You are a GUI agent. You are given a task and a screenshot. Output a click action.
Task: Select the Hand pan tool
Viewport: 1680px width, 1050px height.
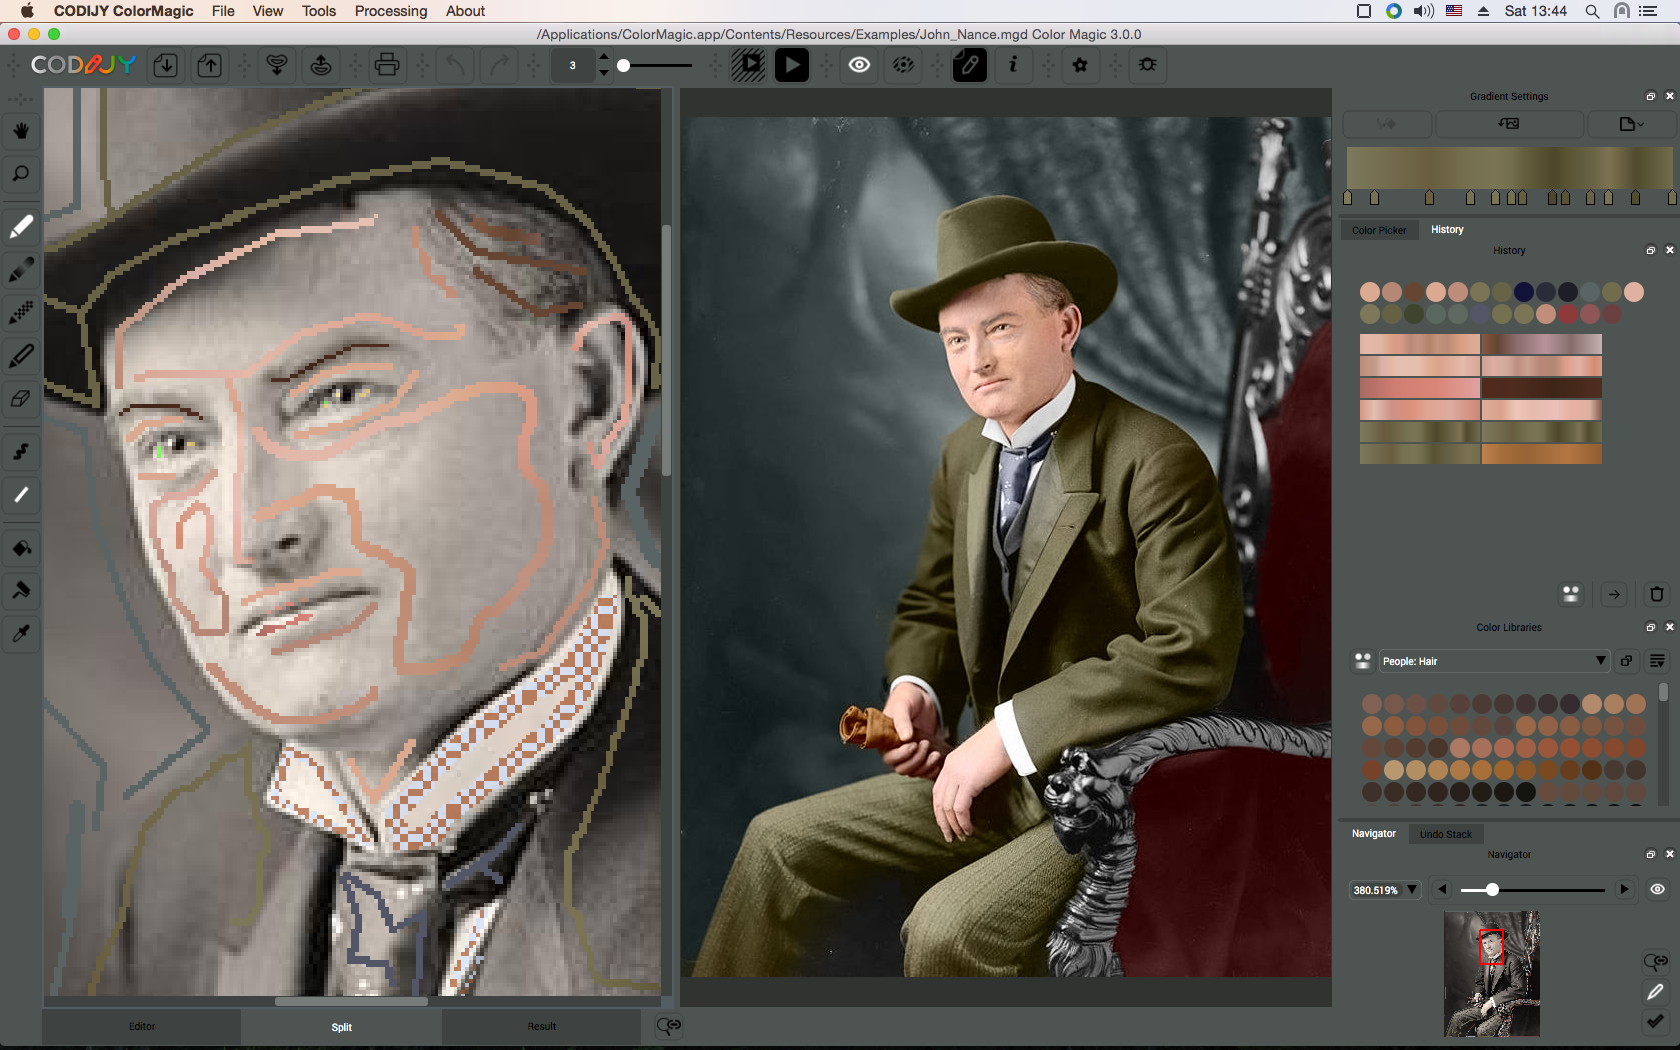[21, 130]
